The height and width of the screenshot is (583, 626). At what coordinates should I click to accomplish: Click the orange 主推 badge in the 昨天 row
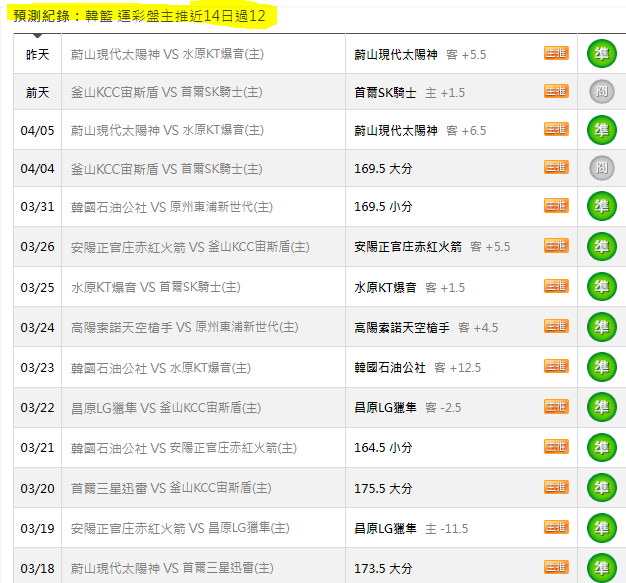pyautogui.click(x=556, y=53)
